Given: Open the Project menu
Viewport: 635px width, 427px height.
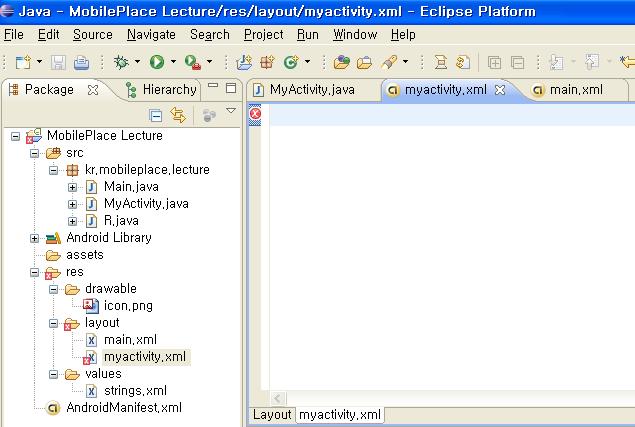Looking at the screenshot, I should pos(264,35).
